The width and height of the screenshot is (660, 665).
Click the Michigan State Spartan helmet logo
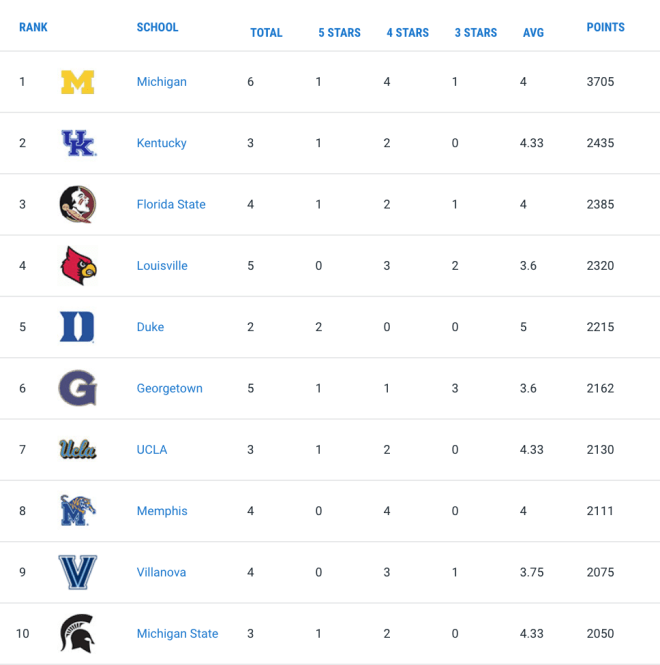coord(77,633)
